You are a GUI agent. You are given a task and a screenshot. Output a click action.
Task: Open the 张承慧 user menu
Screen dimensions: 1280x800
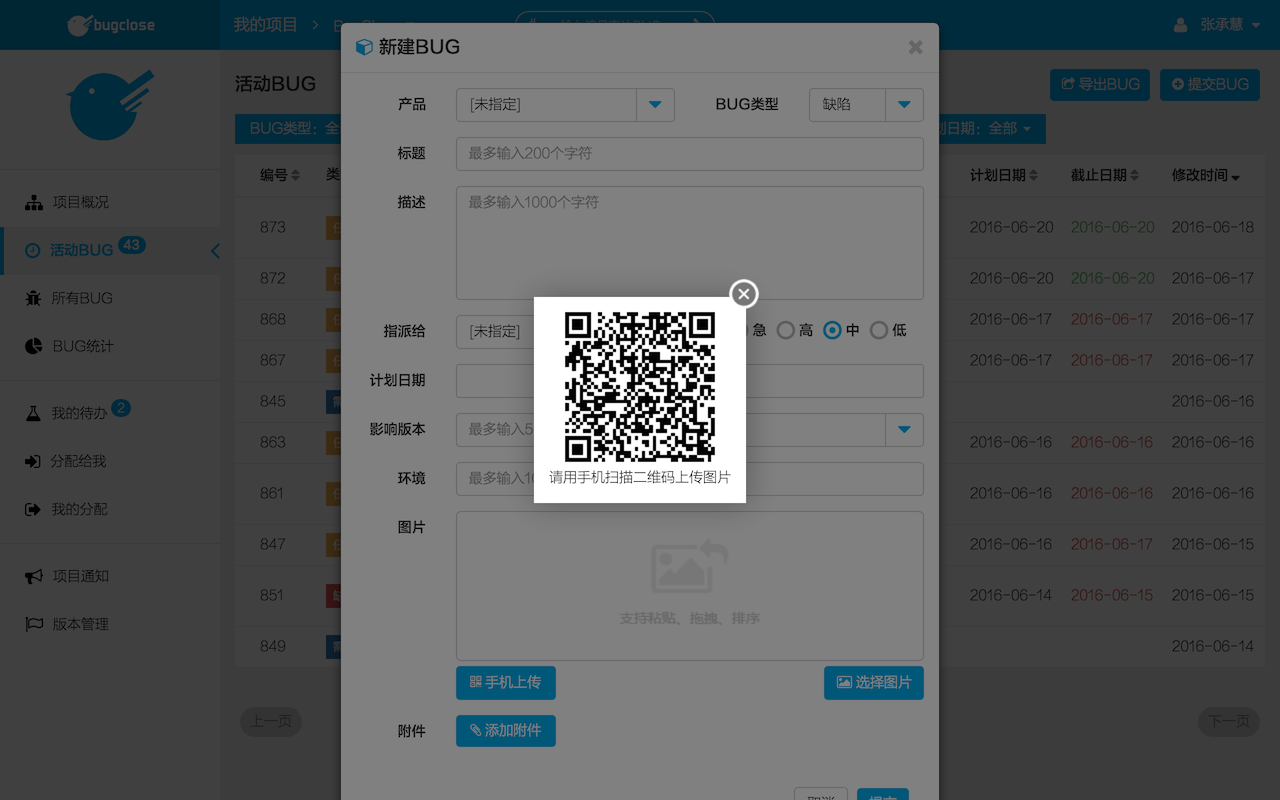pos(1217,25)
